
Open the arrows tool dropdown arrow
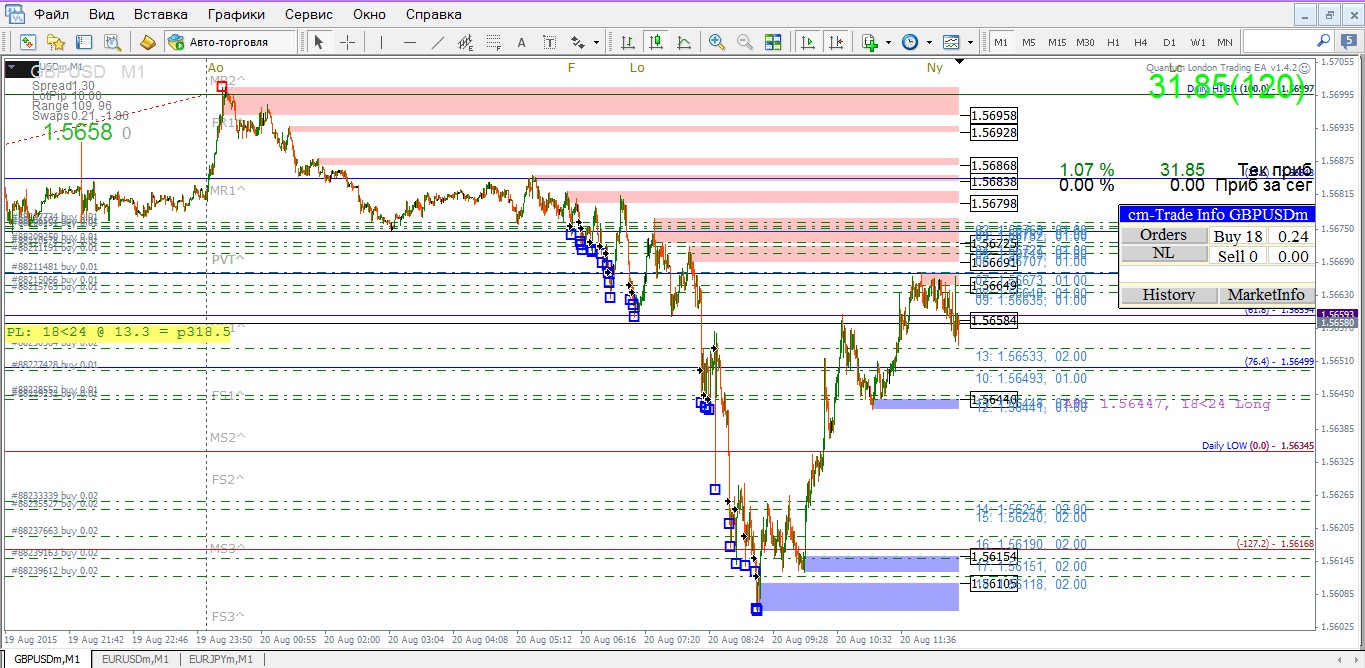coord(596,42)
